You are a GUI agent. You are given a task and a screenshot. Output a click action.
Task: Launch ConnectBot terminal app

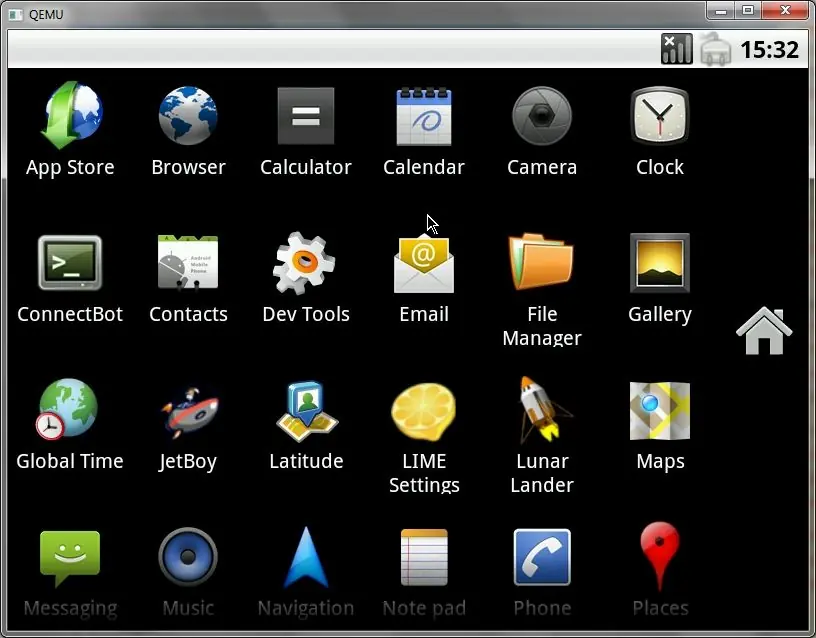tap(70, 263)
